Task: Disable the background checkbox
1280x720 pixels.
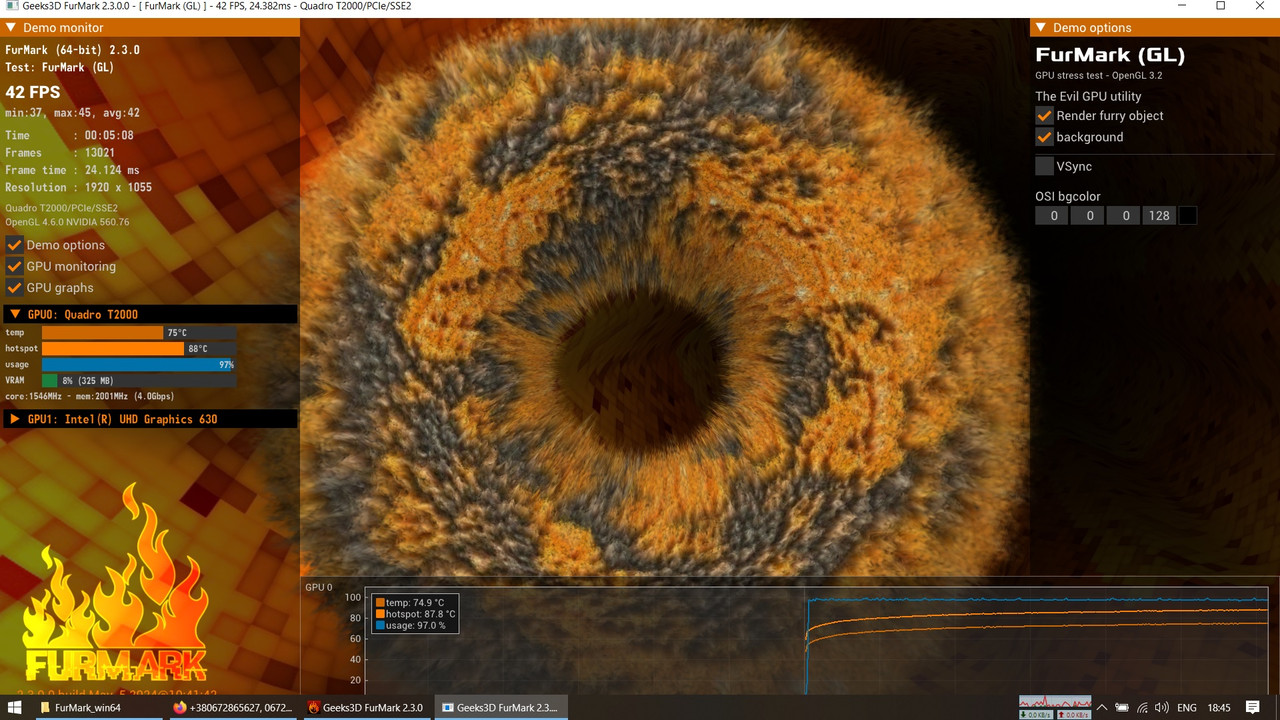Action: pyautogui.click(x=1044, y=137)
